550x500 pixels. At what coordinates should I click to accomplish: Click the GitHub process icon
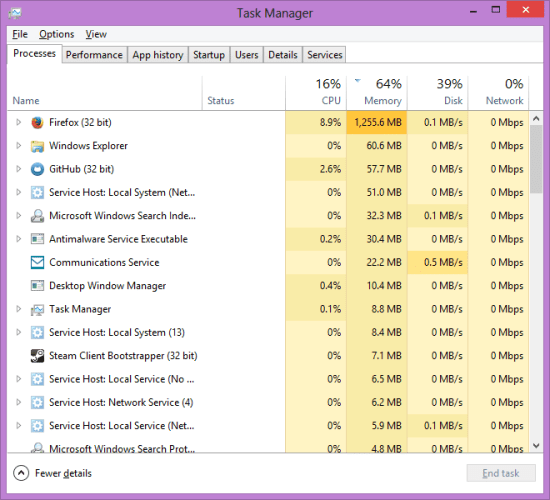pyautogui.click(x=37, y=169)
